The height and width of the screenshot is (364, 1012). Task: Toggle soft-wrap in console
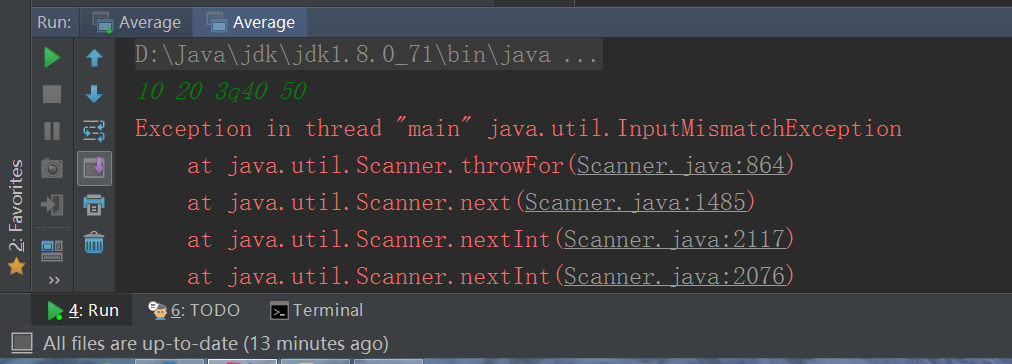tap(94, 132)
